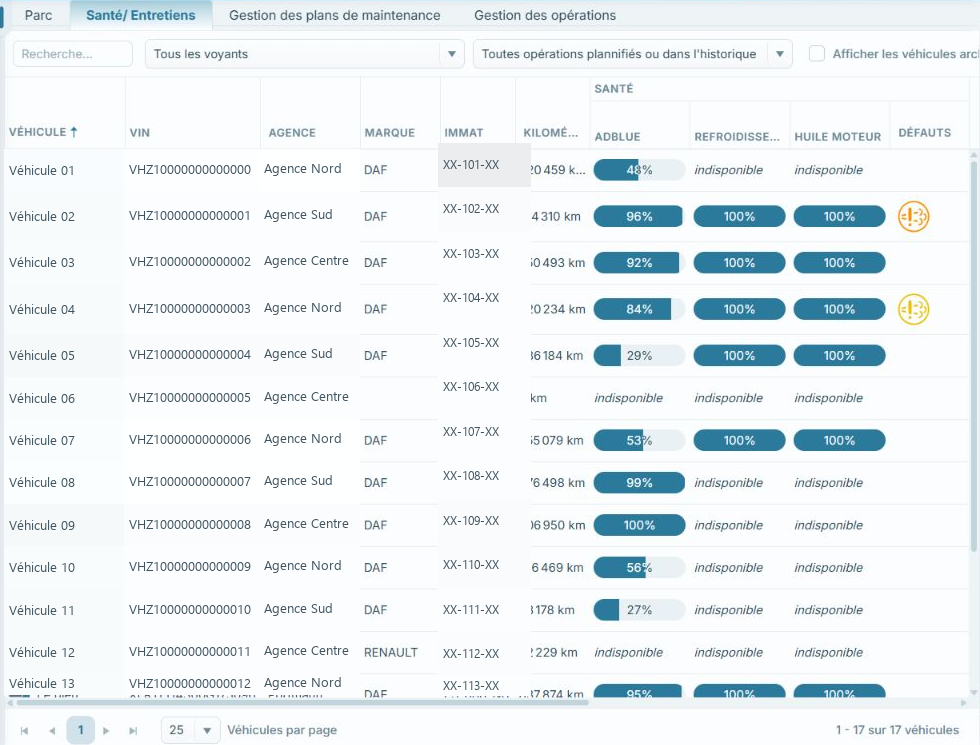
Task: Click the 29% AdBlue bar of Véhicule 05
Action: (x=639, y=356)
